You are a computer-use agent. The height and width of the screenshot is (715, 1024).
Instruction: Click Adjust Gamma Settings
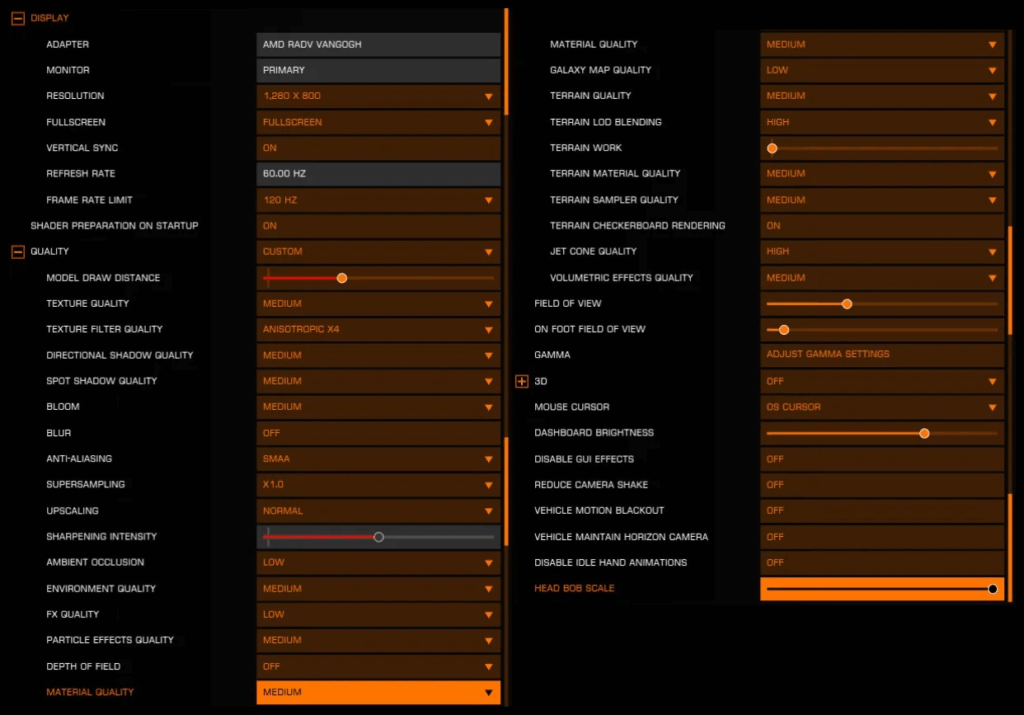pyautogui.click(x=881, y=355)
